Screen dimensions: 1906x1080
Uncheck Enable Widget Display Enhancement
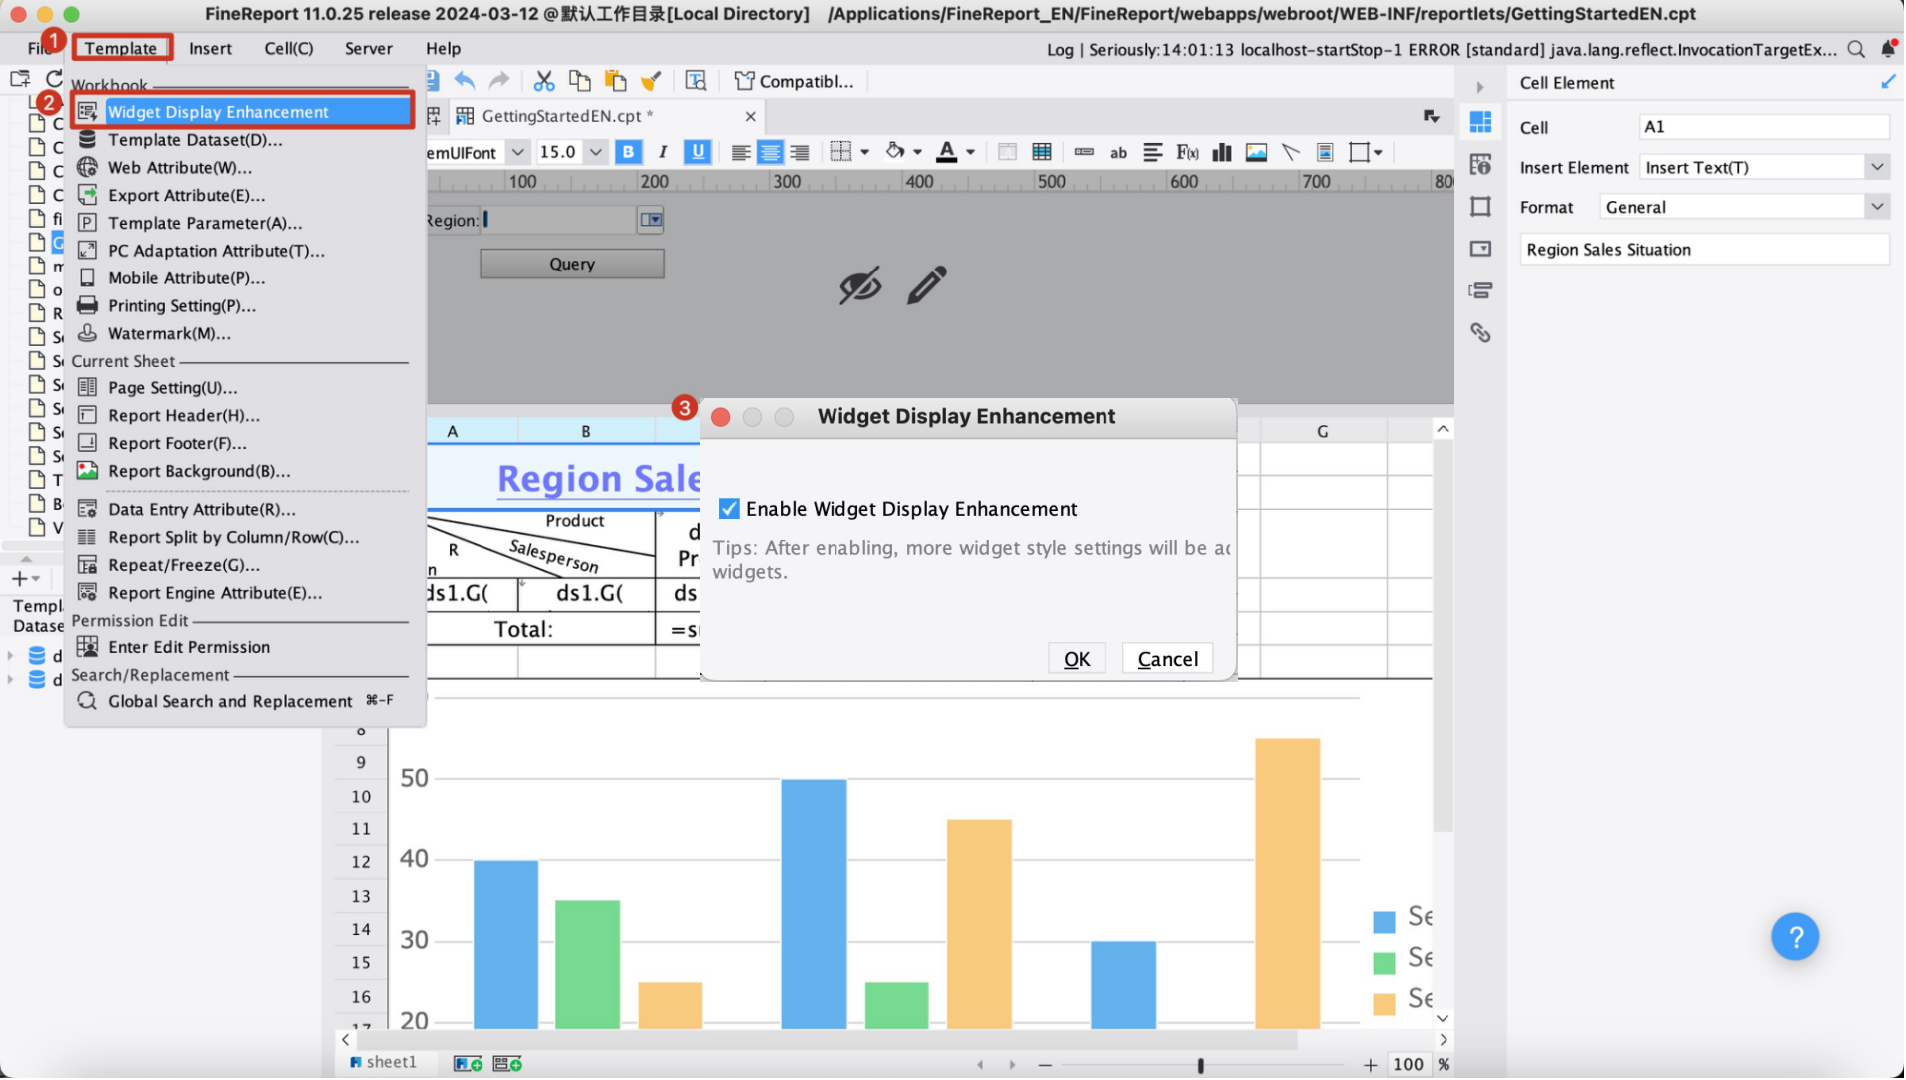coord(729,508)
